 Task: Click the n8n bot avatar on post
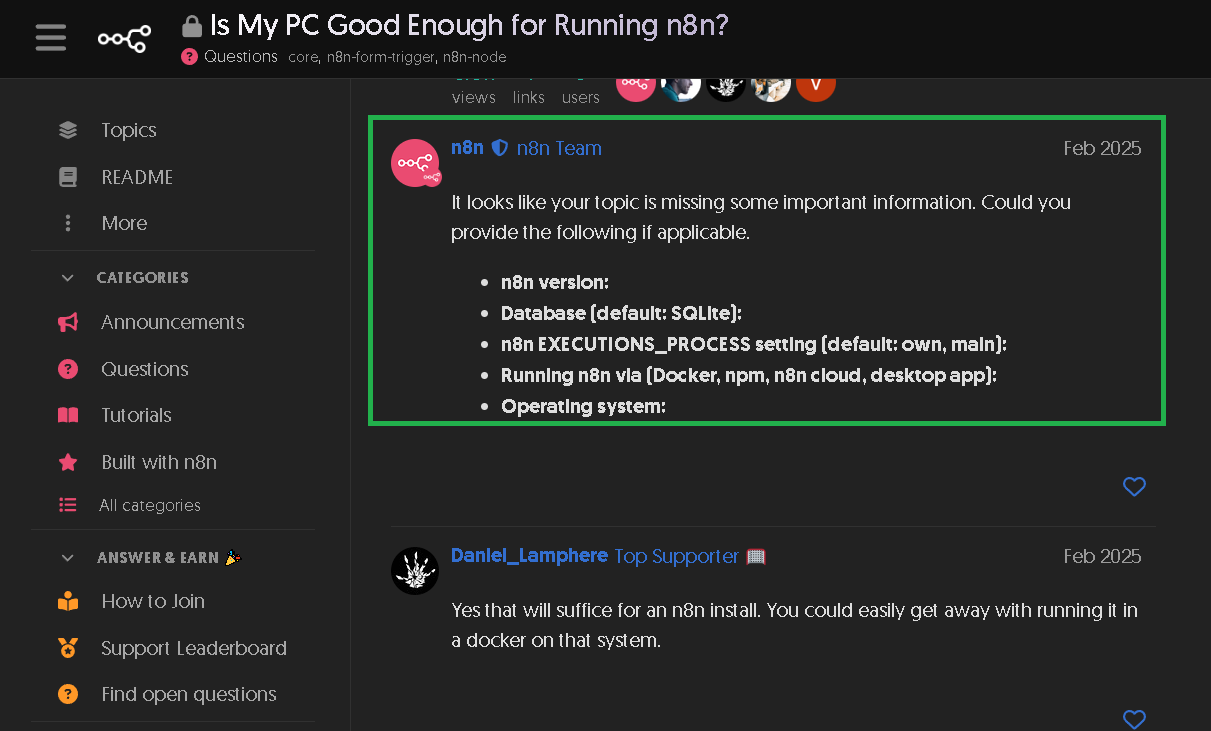click(x=415, y=163)
